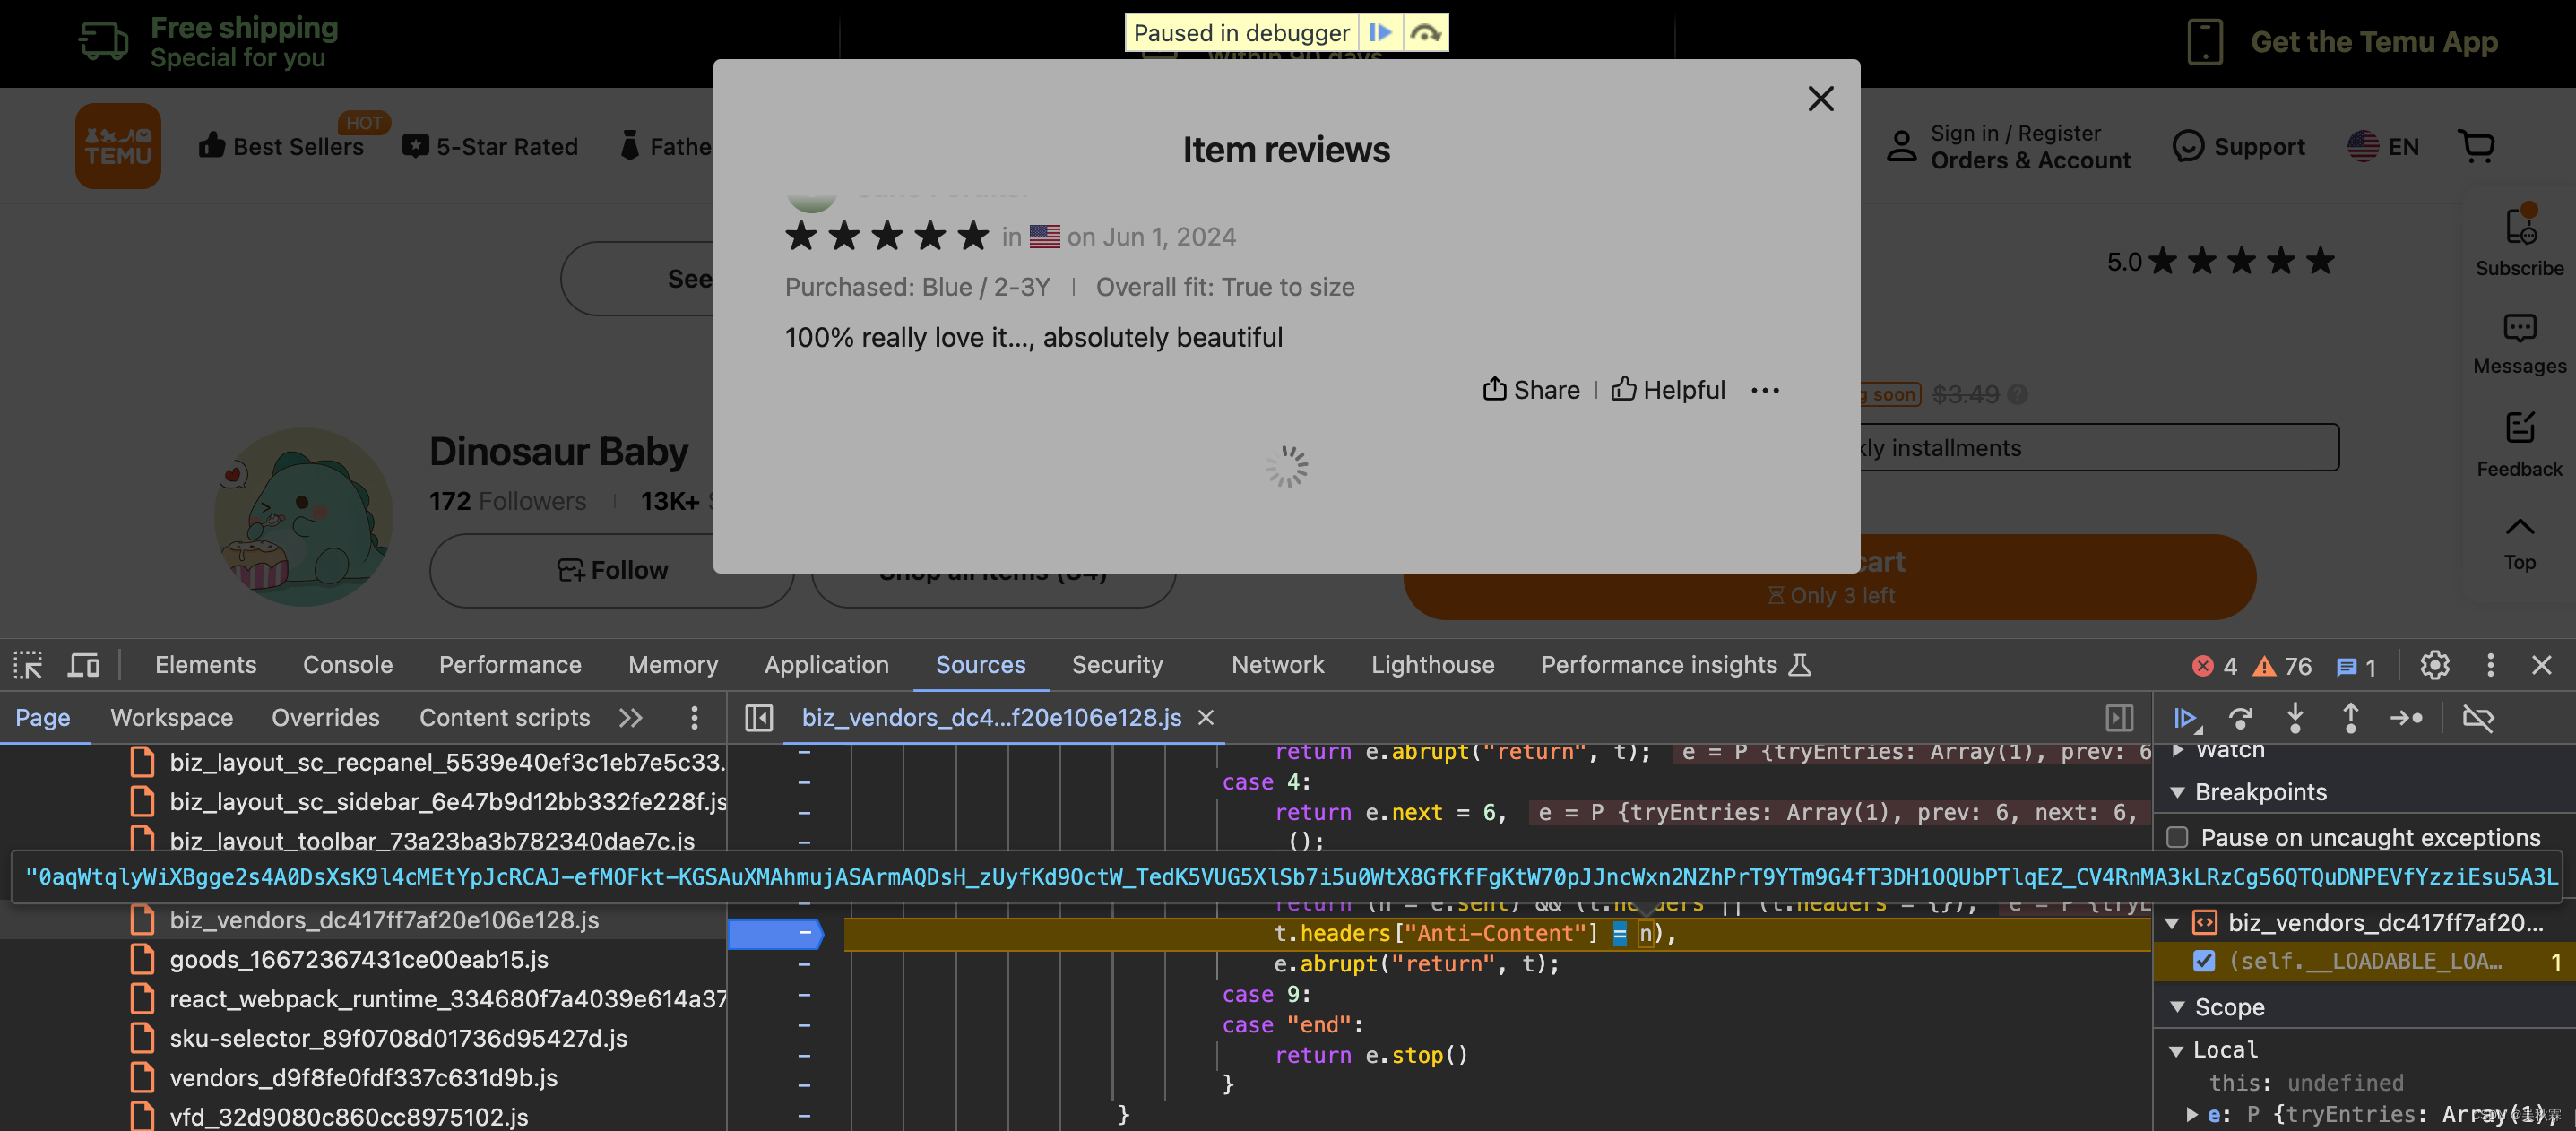Open DevTools customize menu
This screenshot has height=1131, width=2576.
pos(2490,665)
